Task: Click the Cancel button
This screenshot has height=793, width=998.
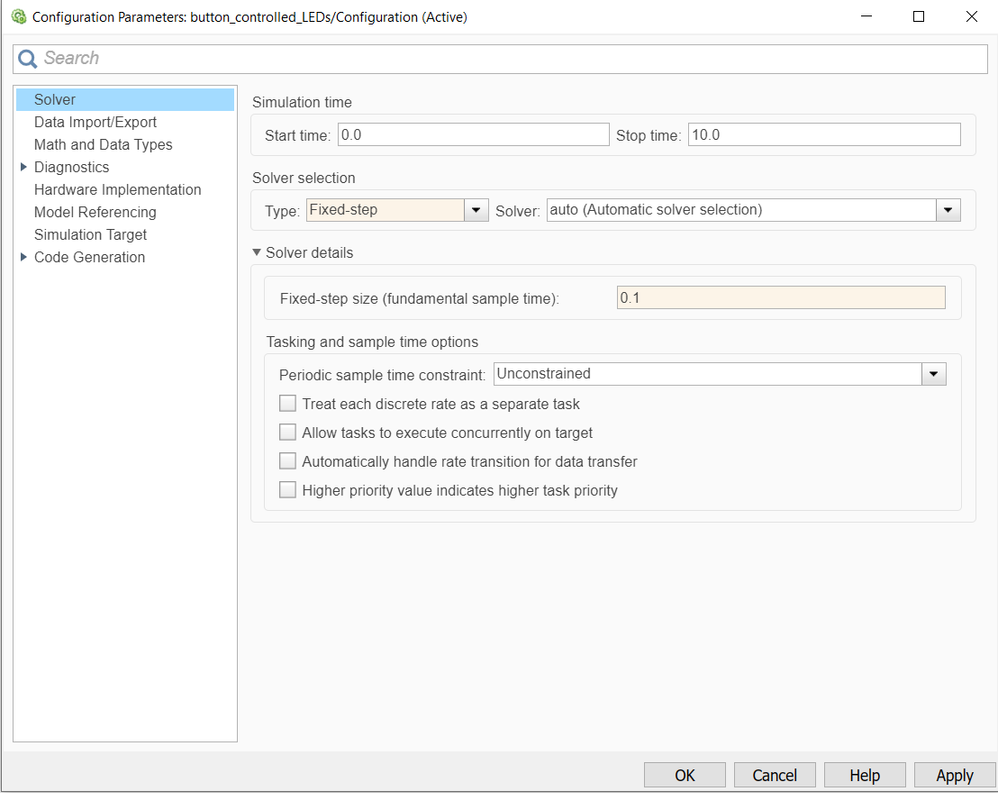Action: [x=775, y=775]
